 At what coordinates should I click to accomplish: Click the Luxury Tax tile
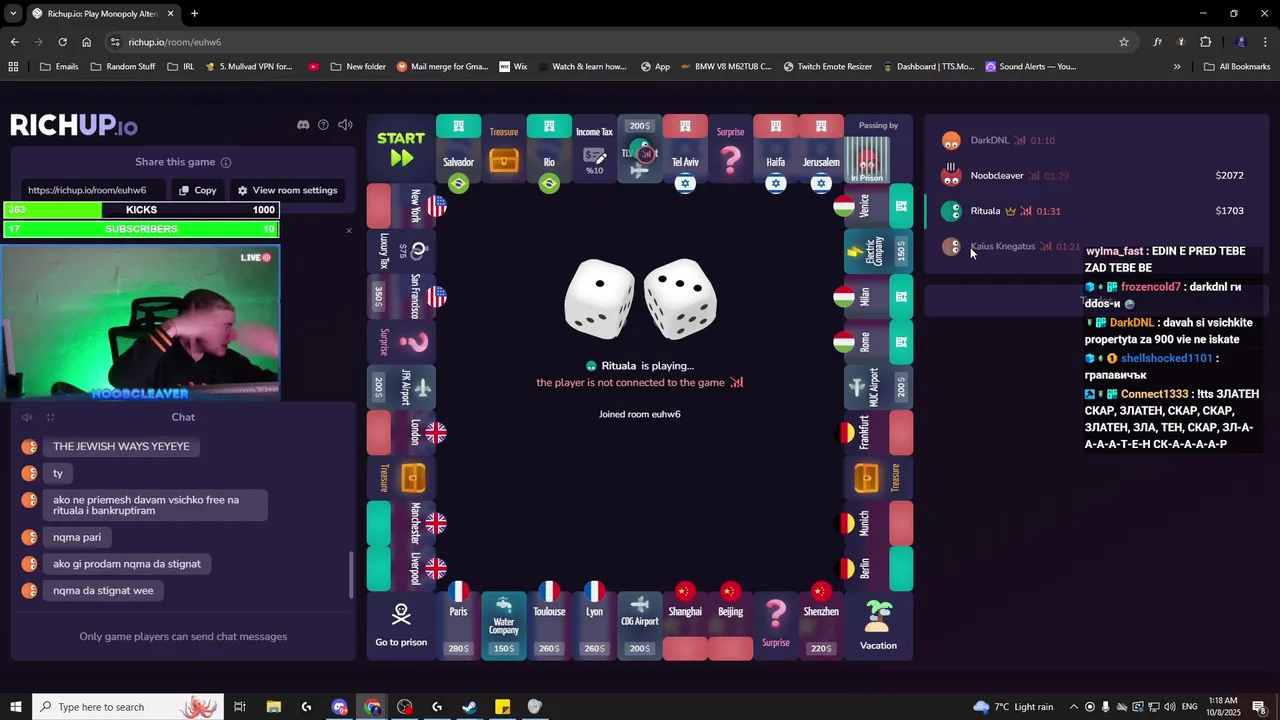401,251
